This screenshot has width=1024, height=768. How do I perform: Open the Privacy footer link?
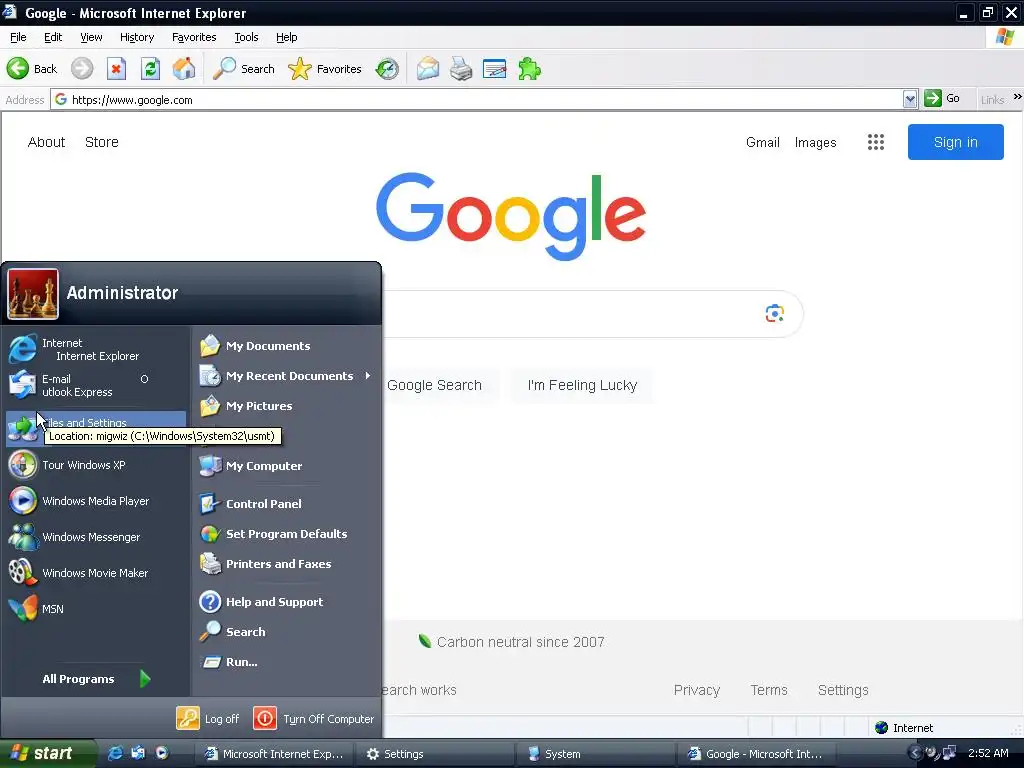click(x=696, y=690)
